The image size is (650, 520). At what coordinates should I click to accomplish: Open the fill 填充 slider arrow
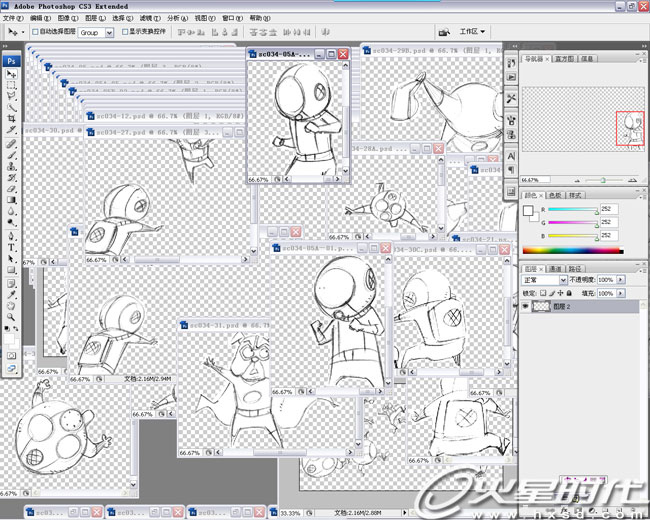(x=621, y=293)
